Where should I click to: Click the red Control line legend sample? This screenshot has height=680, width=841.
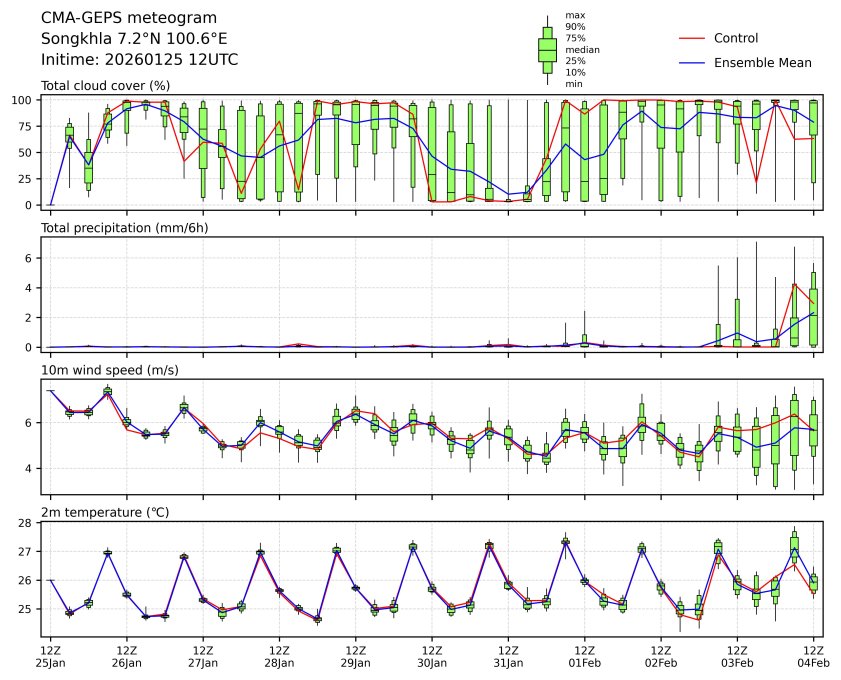(692, 38)
